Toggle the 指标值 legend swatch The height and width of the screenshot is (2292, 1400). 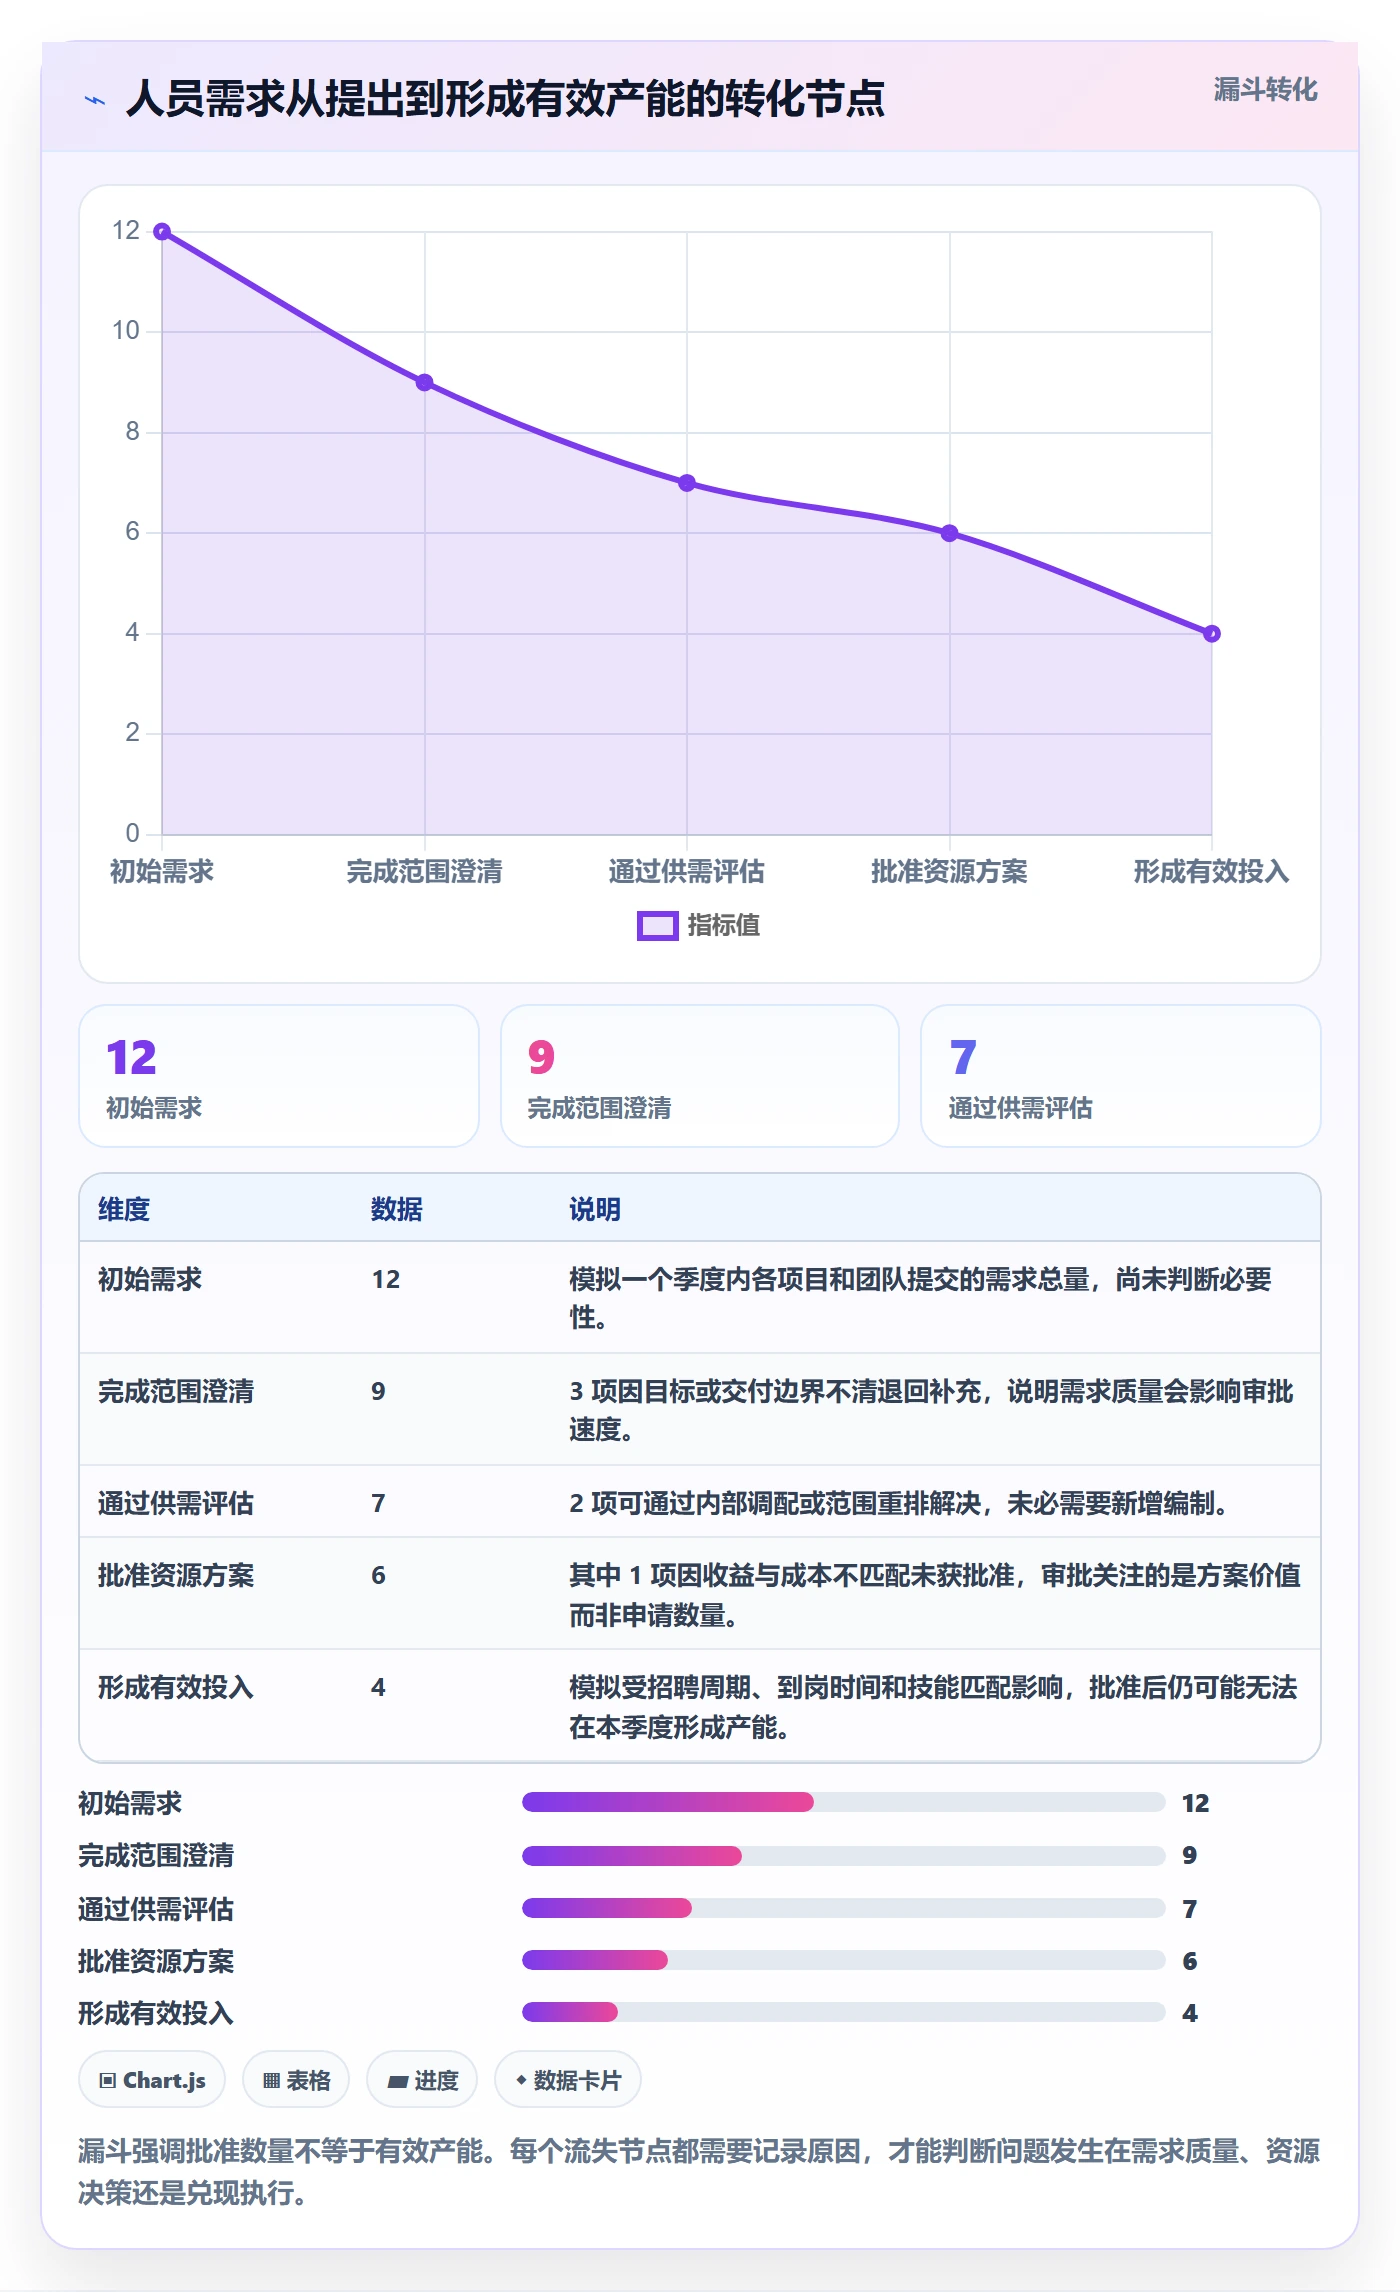tap(658, 926)
